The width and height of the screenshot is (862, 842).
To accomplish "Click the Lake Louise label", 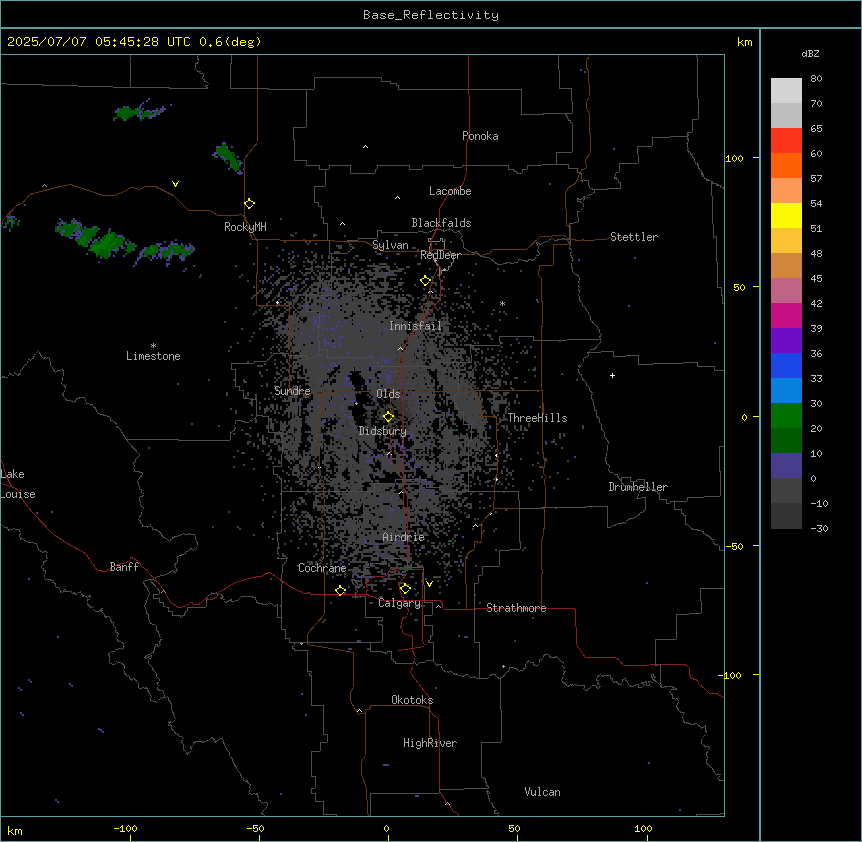I will [x=18, y=484].
